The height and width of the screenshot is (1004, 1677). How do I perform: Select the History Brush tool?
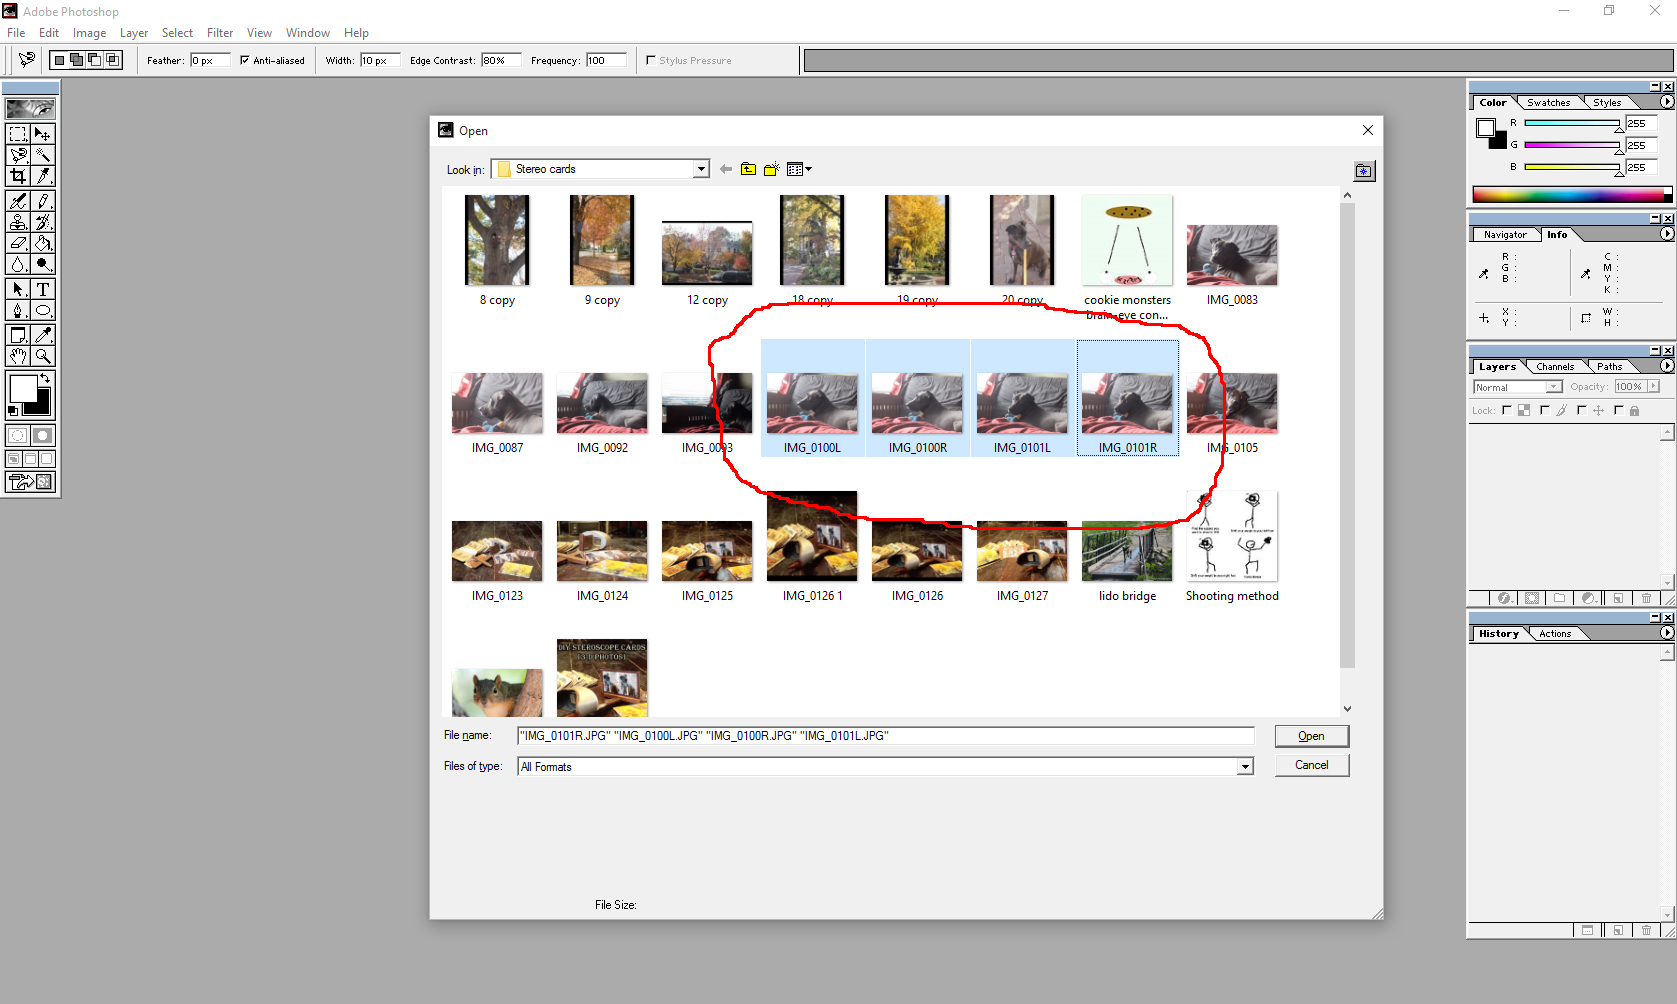point(43,222)
